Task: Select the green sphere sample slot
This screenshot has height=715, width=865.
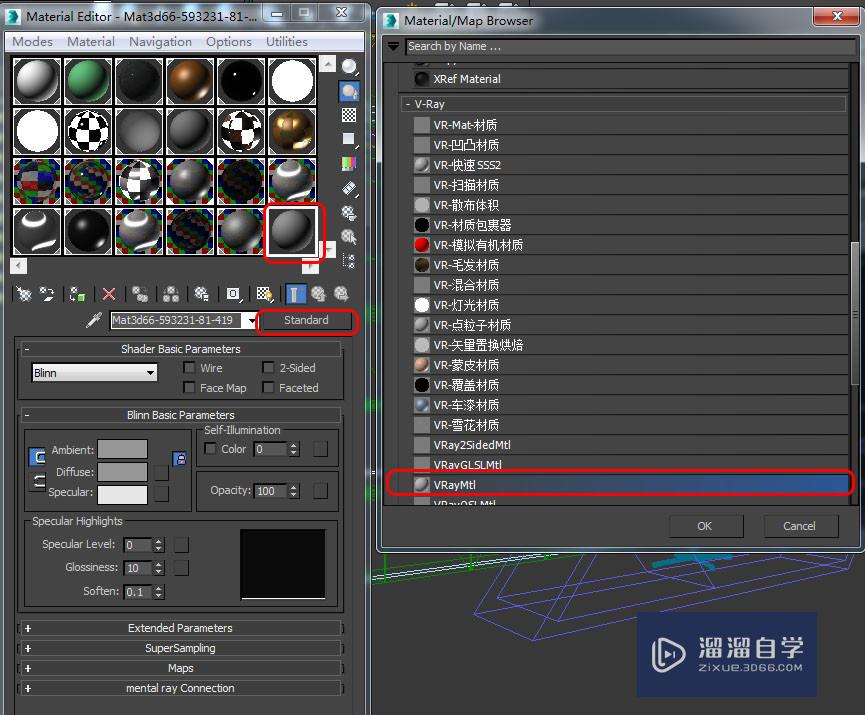Action: coord(88,81)
